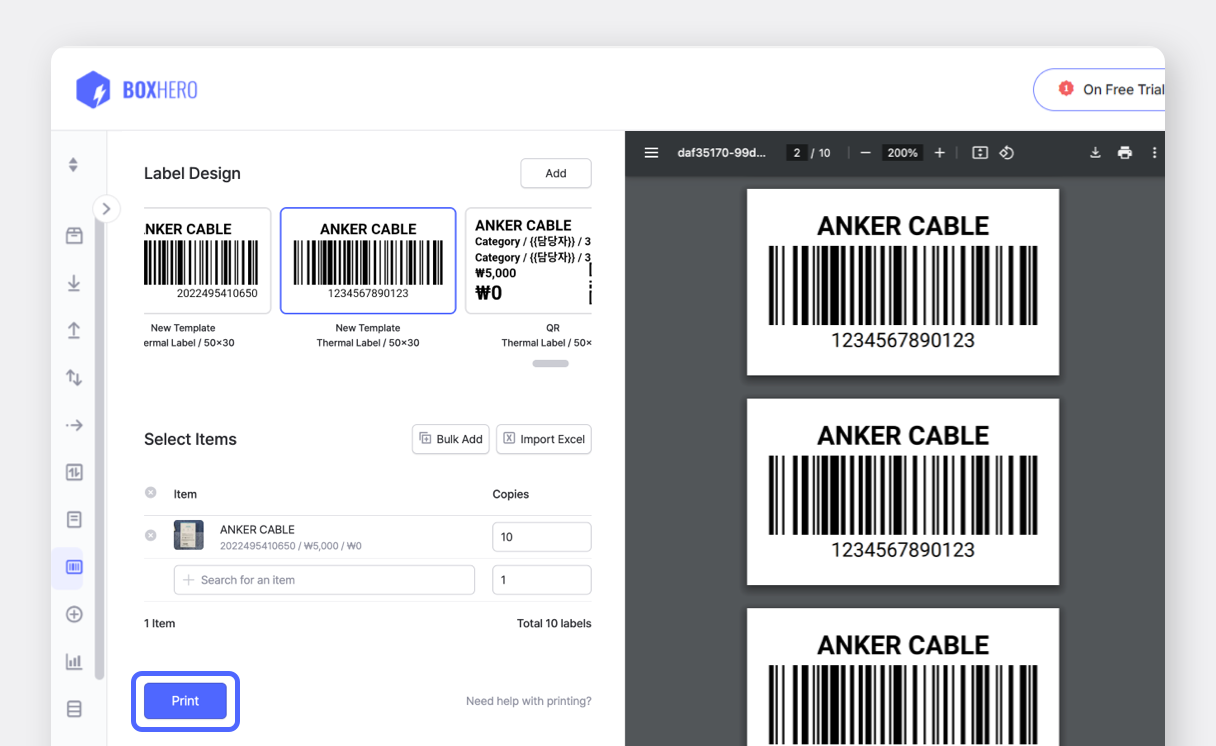Select the QR thermal label template
Viewport: 1216px width, 746px height.
530,262
